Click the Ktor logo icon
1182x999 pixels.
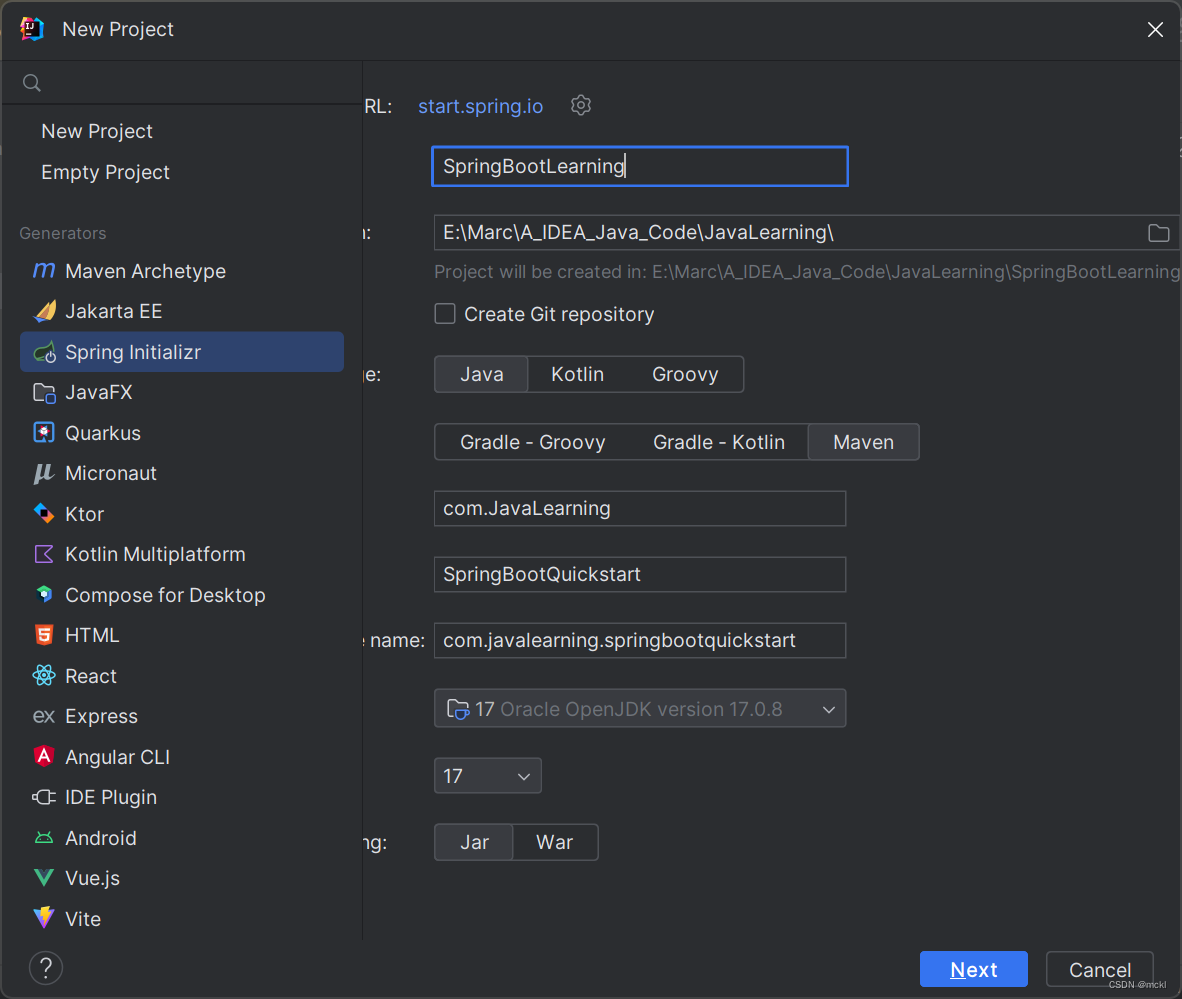pos(44,513)
